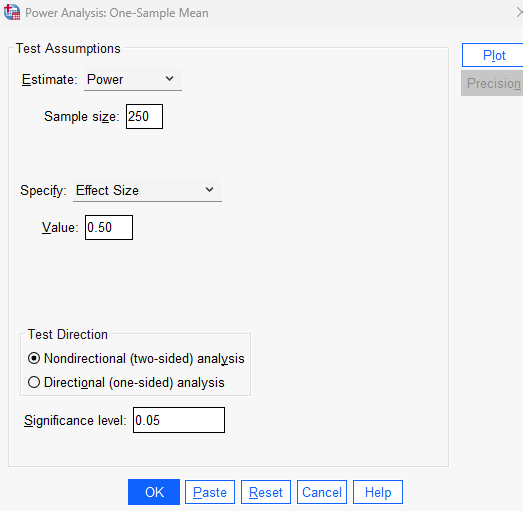The image size is (523, 511).
Task: Cancel the power analysis dialog
Action: point(322,492)
